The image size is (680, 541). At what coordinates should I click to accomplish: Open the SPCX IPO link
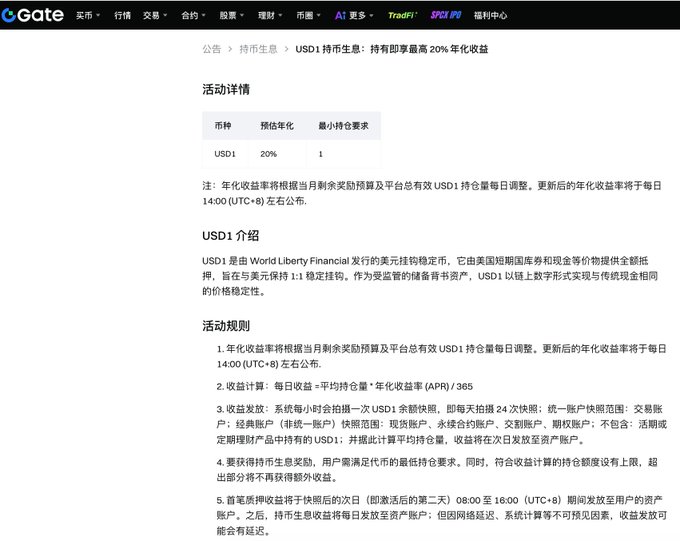[x=446, y=15]
